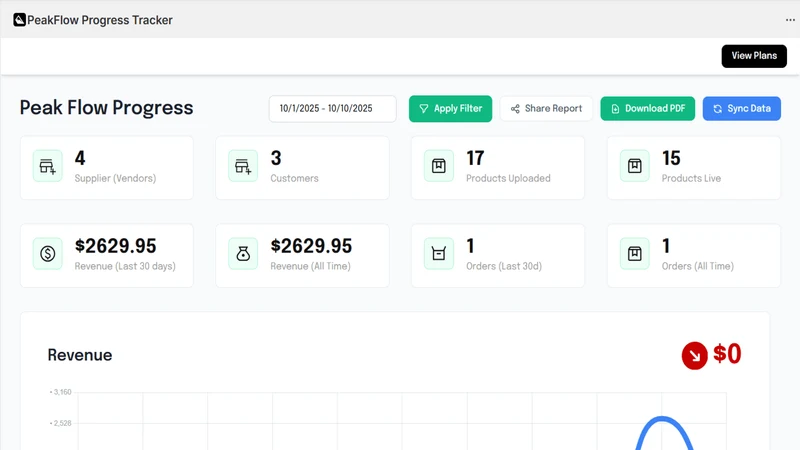Viewport: 800px width, 450px height.
Task: Click the refresh arrows icon on Sync Data
Action: tap(717, 109)
